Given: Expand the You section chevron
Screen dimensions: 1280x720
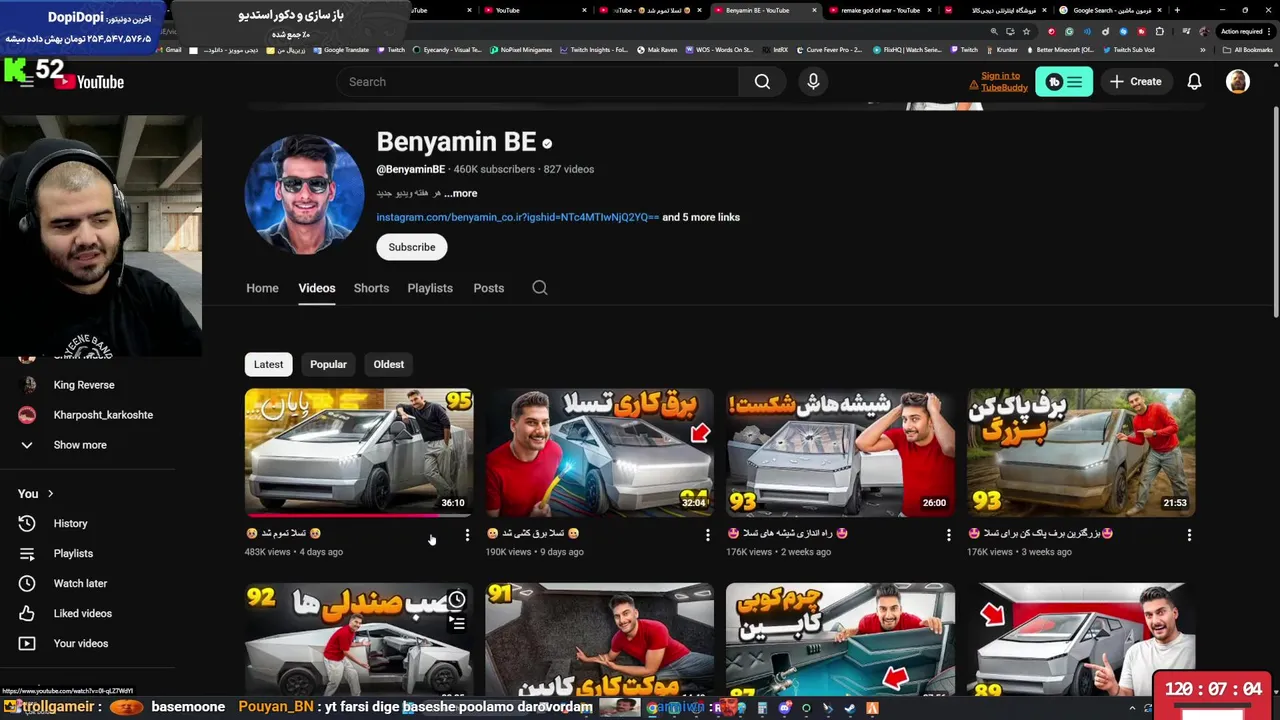Looking at the screenshot, I should click(50, 493).
